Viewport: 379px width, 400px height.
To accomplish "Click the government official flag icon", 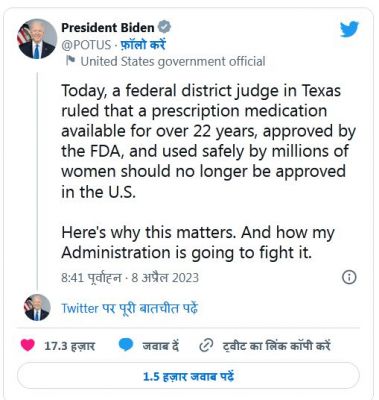I will [x=70, y=61].
